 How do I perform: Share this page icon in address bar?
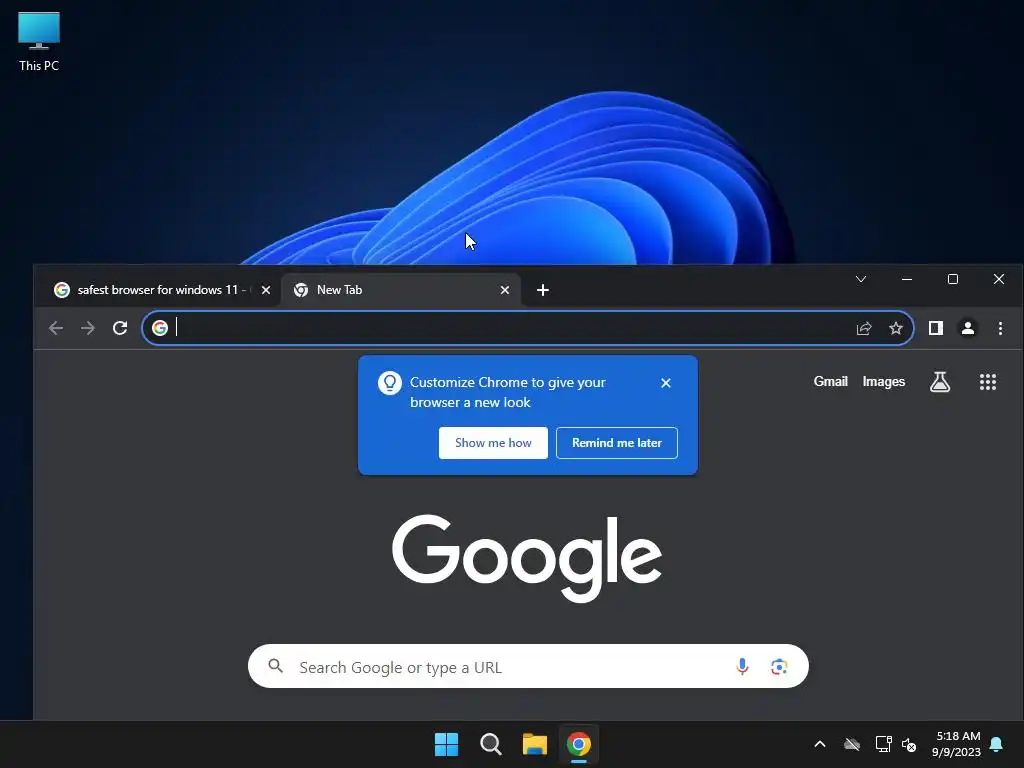[x=864, y=328]
